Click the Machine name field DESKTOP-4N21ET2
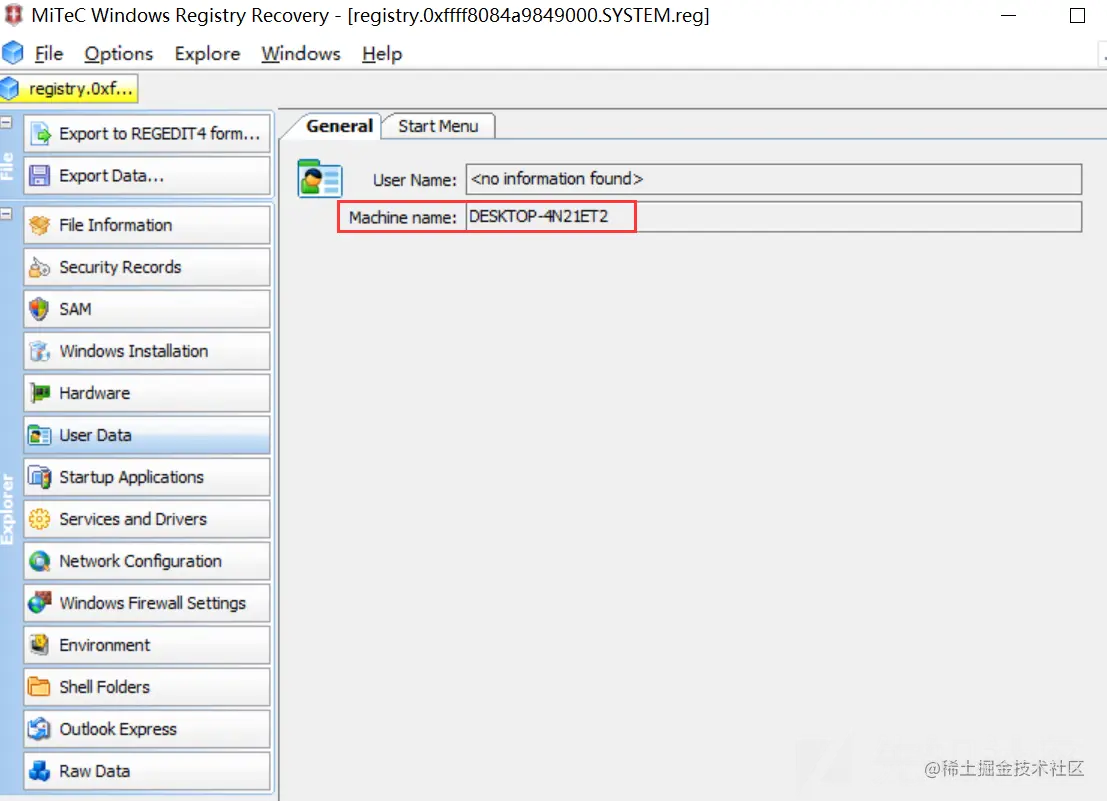This screenshot has width=1107, height=801. (774, 217)
